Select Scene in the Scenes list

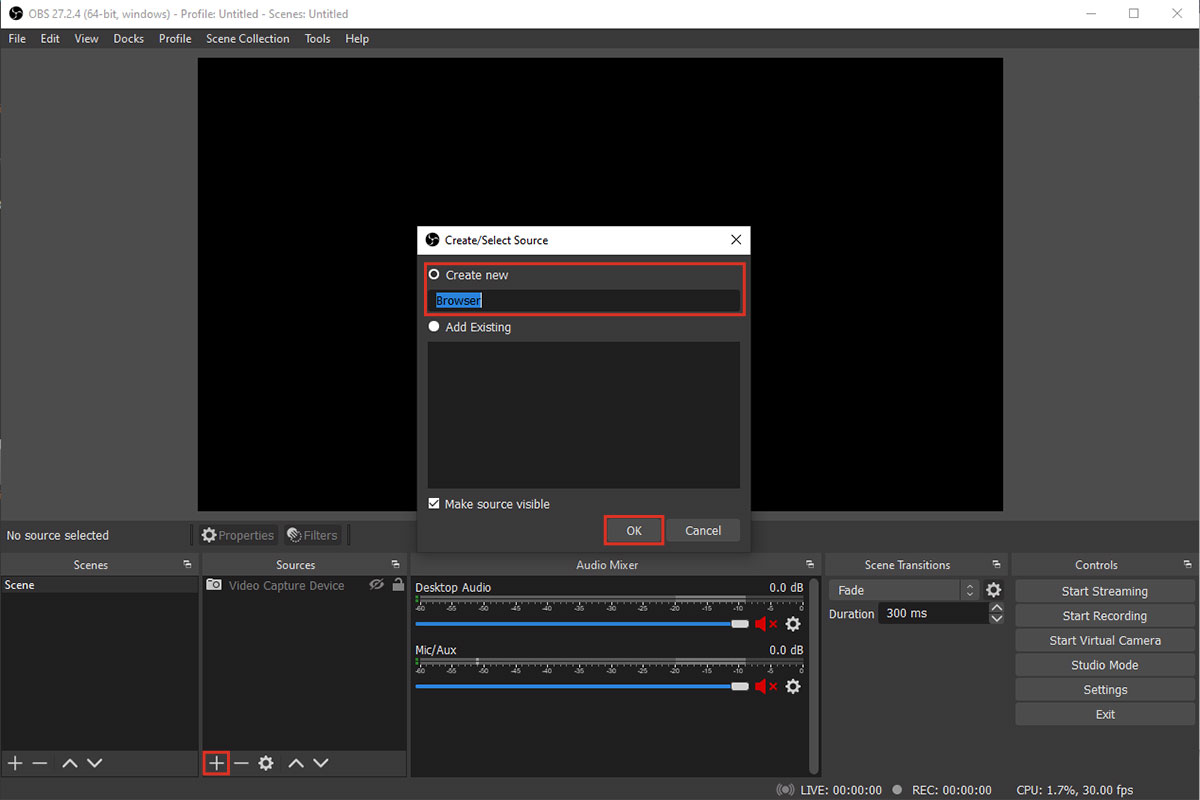tap(99, 585)
